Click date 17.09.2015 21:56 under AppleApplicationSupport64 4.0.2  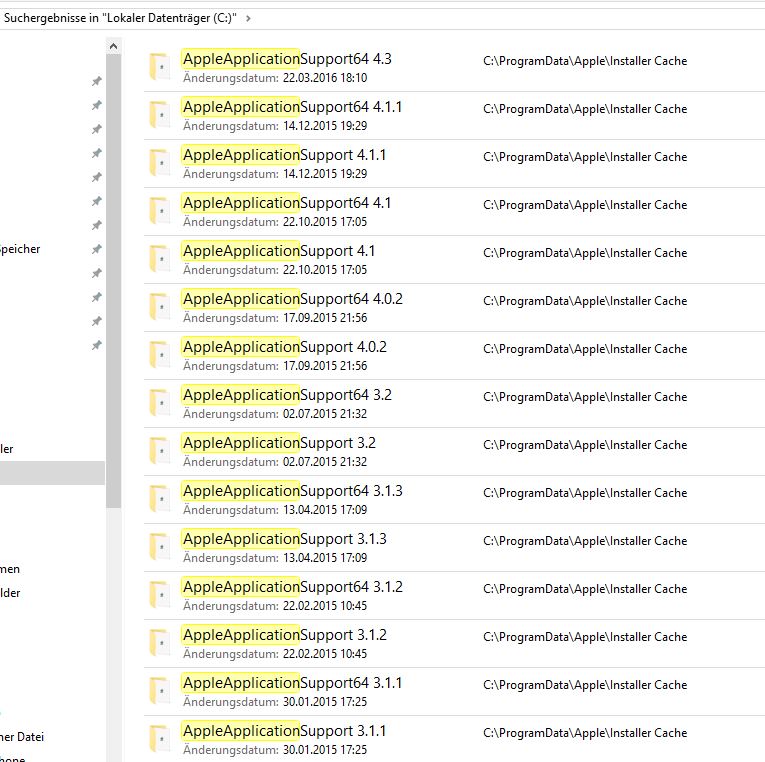click(325, 318)
